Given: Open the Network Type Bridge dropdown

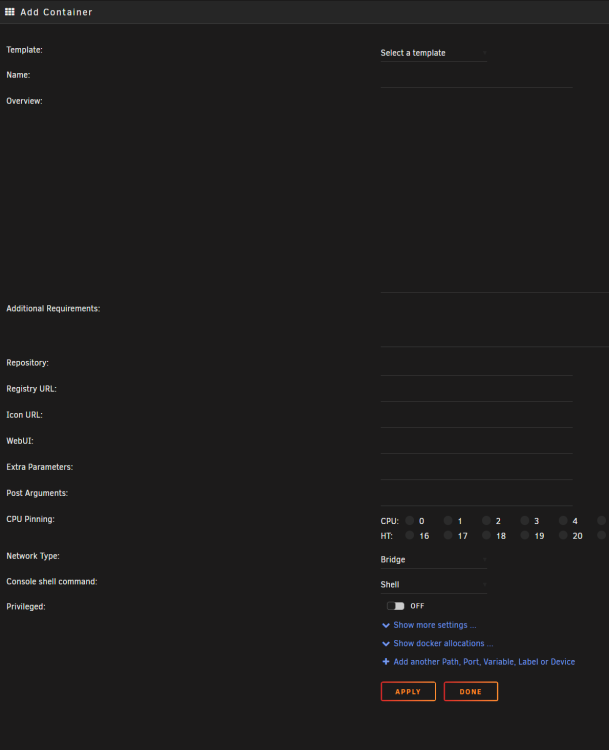Looking at the screenshot, I should [433, 560].
